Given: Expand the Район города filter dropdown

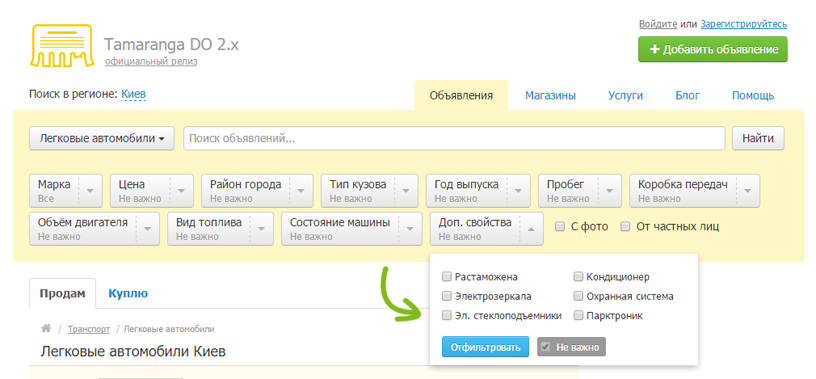Looking at the screenshot, I should click(257, 191).
